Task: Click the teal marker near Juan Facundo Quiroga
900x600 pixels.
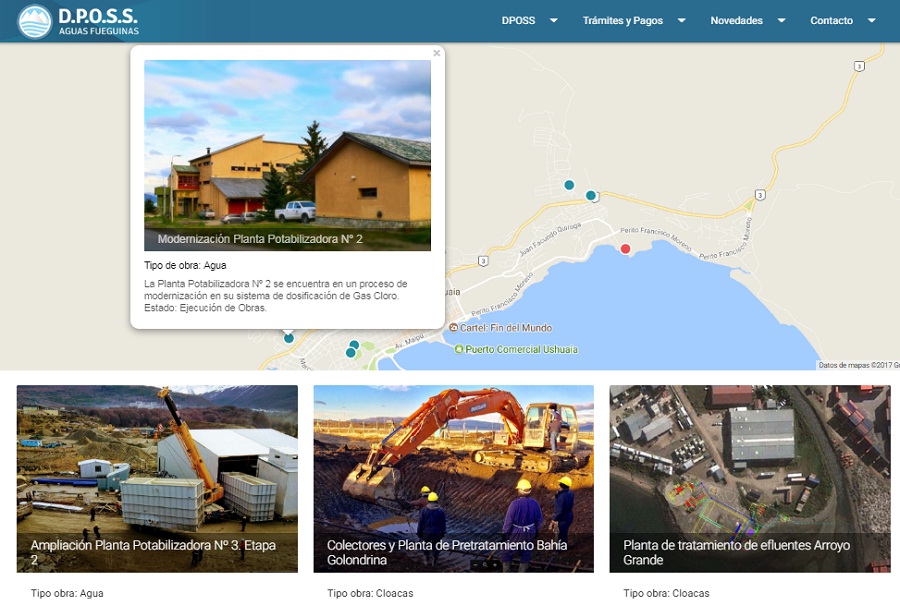Action: point(569,185)
